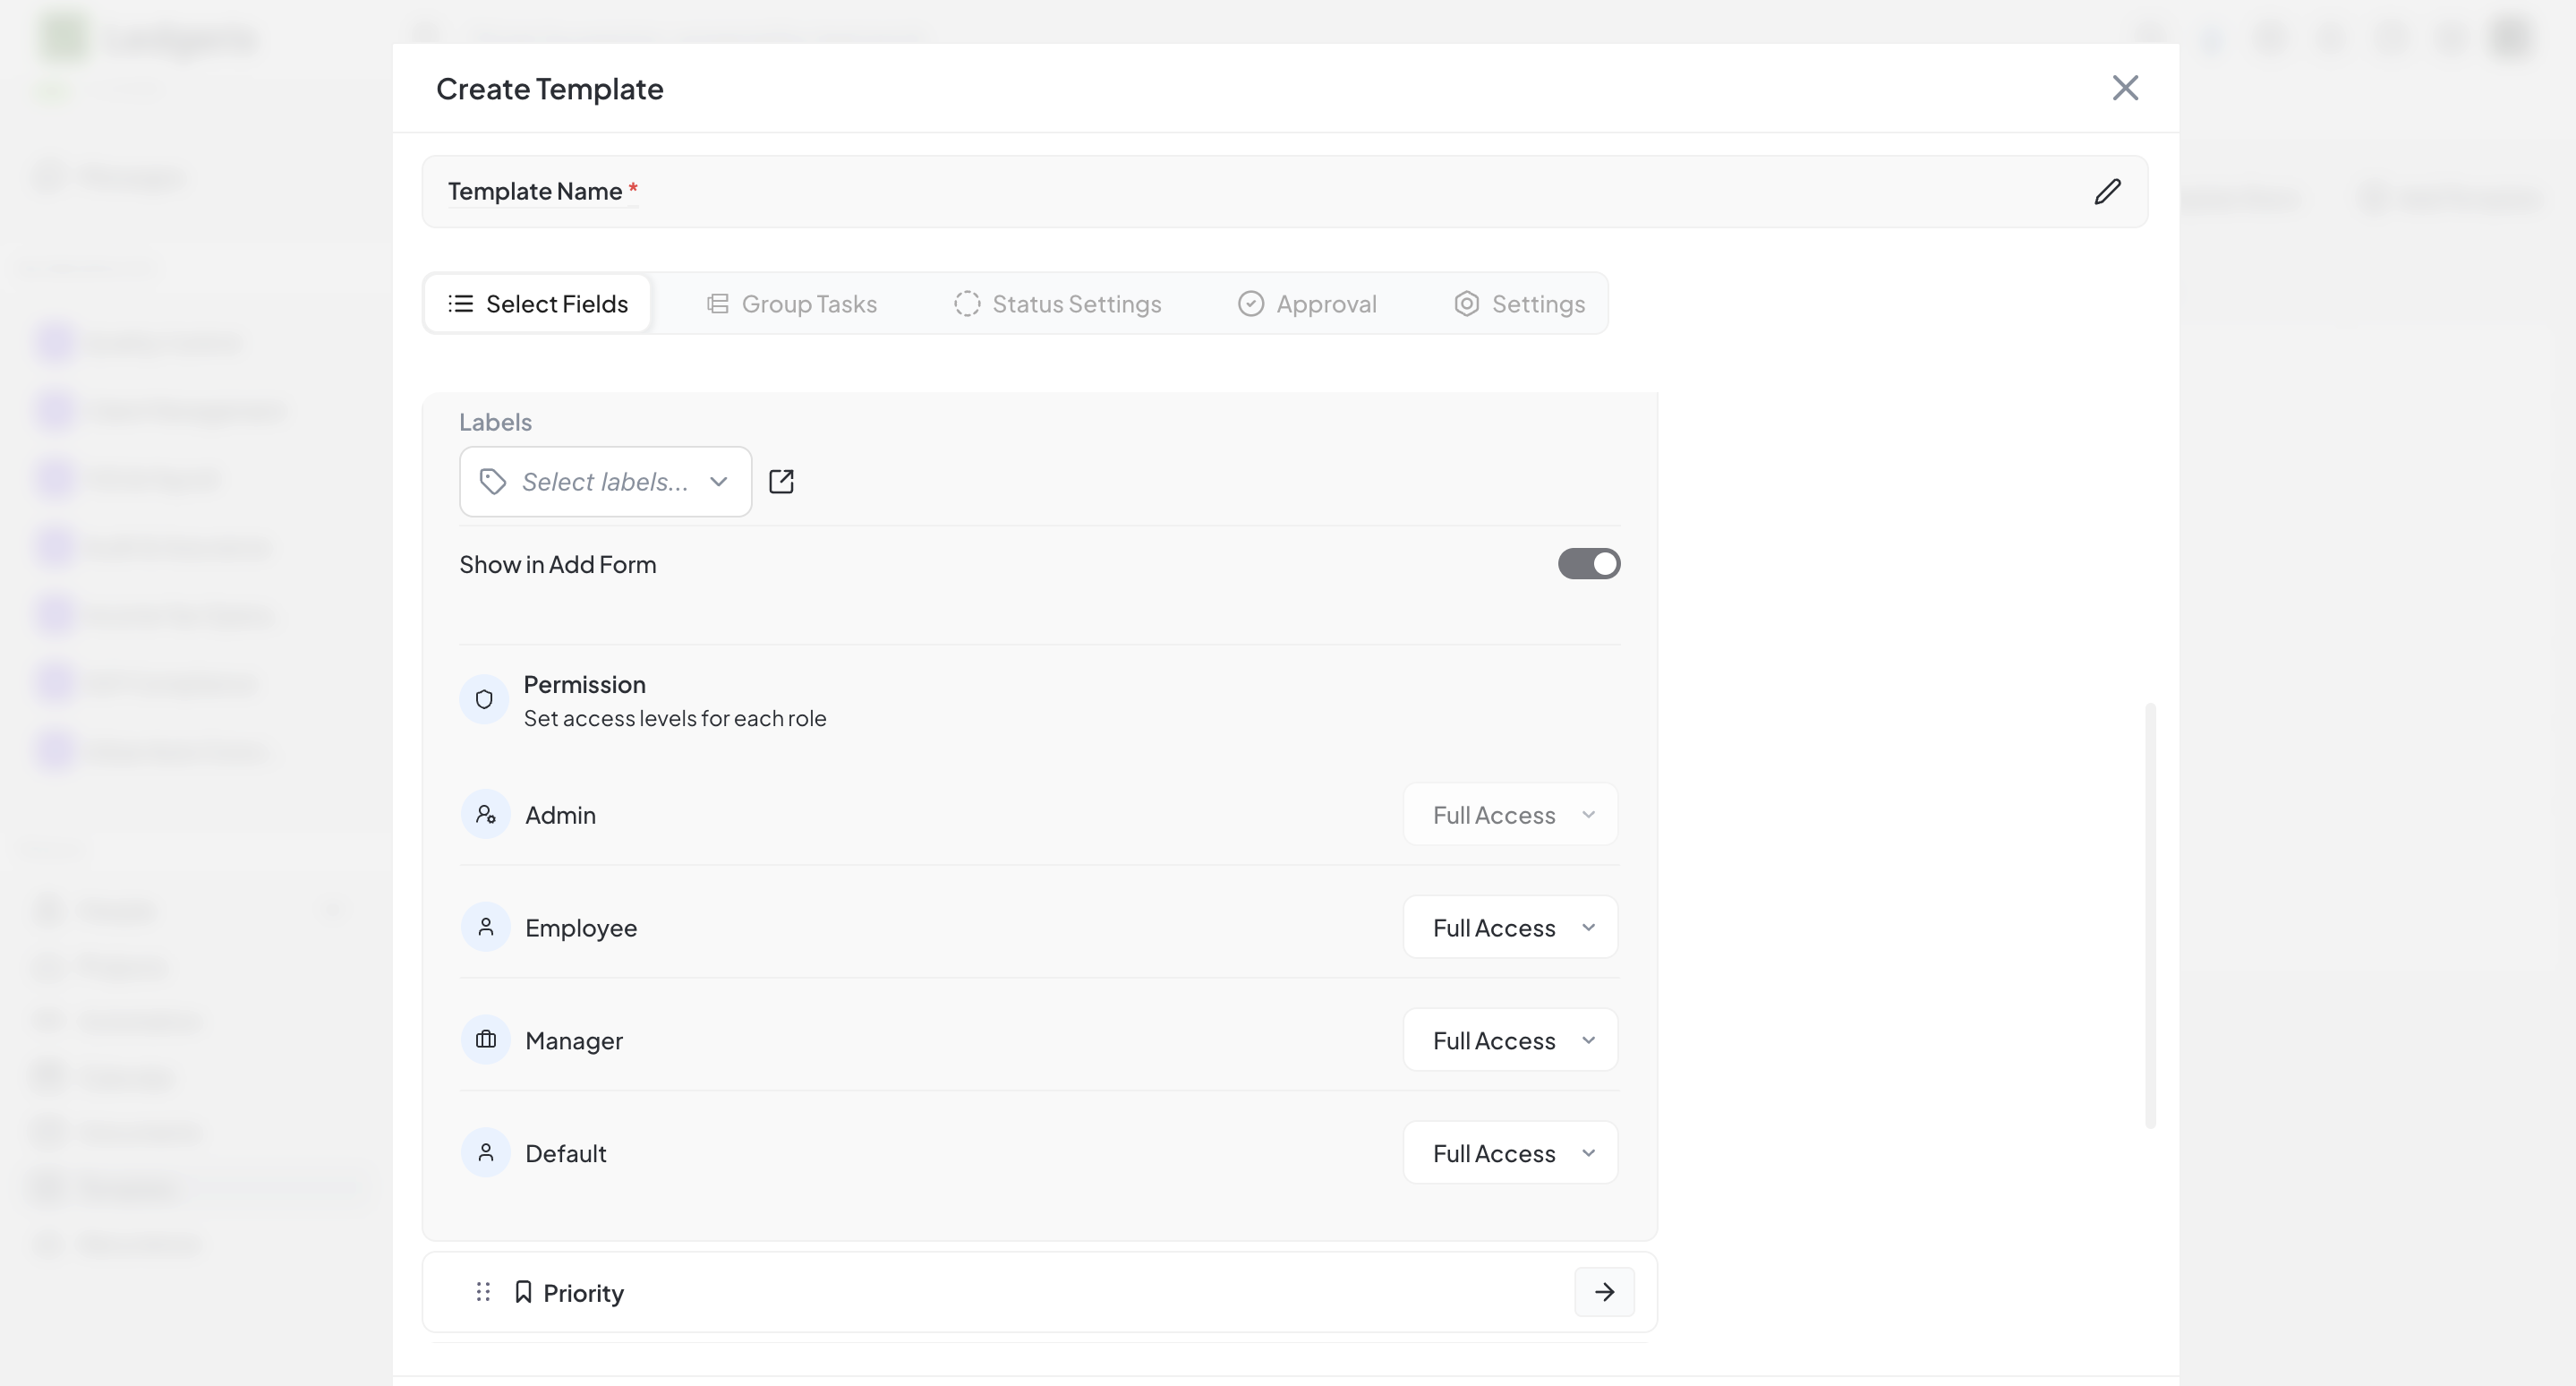Click the pencil edit icon in Template Name field

pyautogui.click(x=2108, y=191)
